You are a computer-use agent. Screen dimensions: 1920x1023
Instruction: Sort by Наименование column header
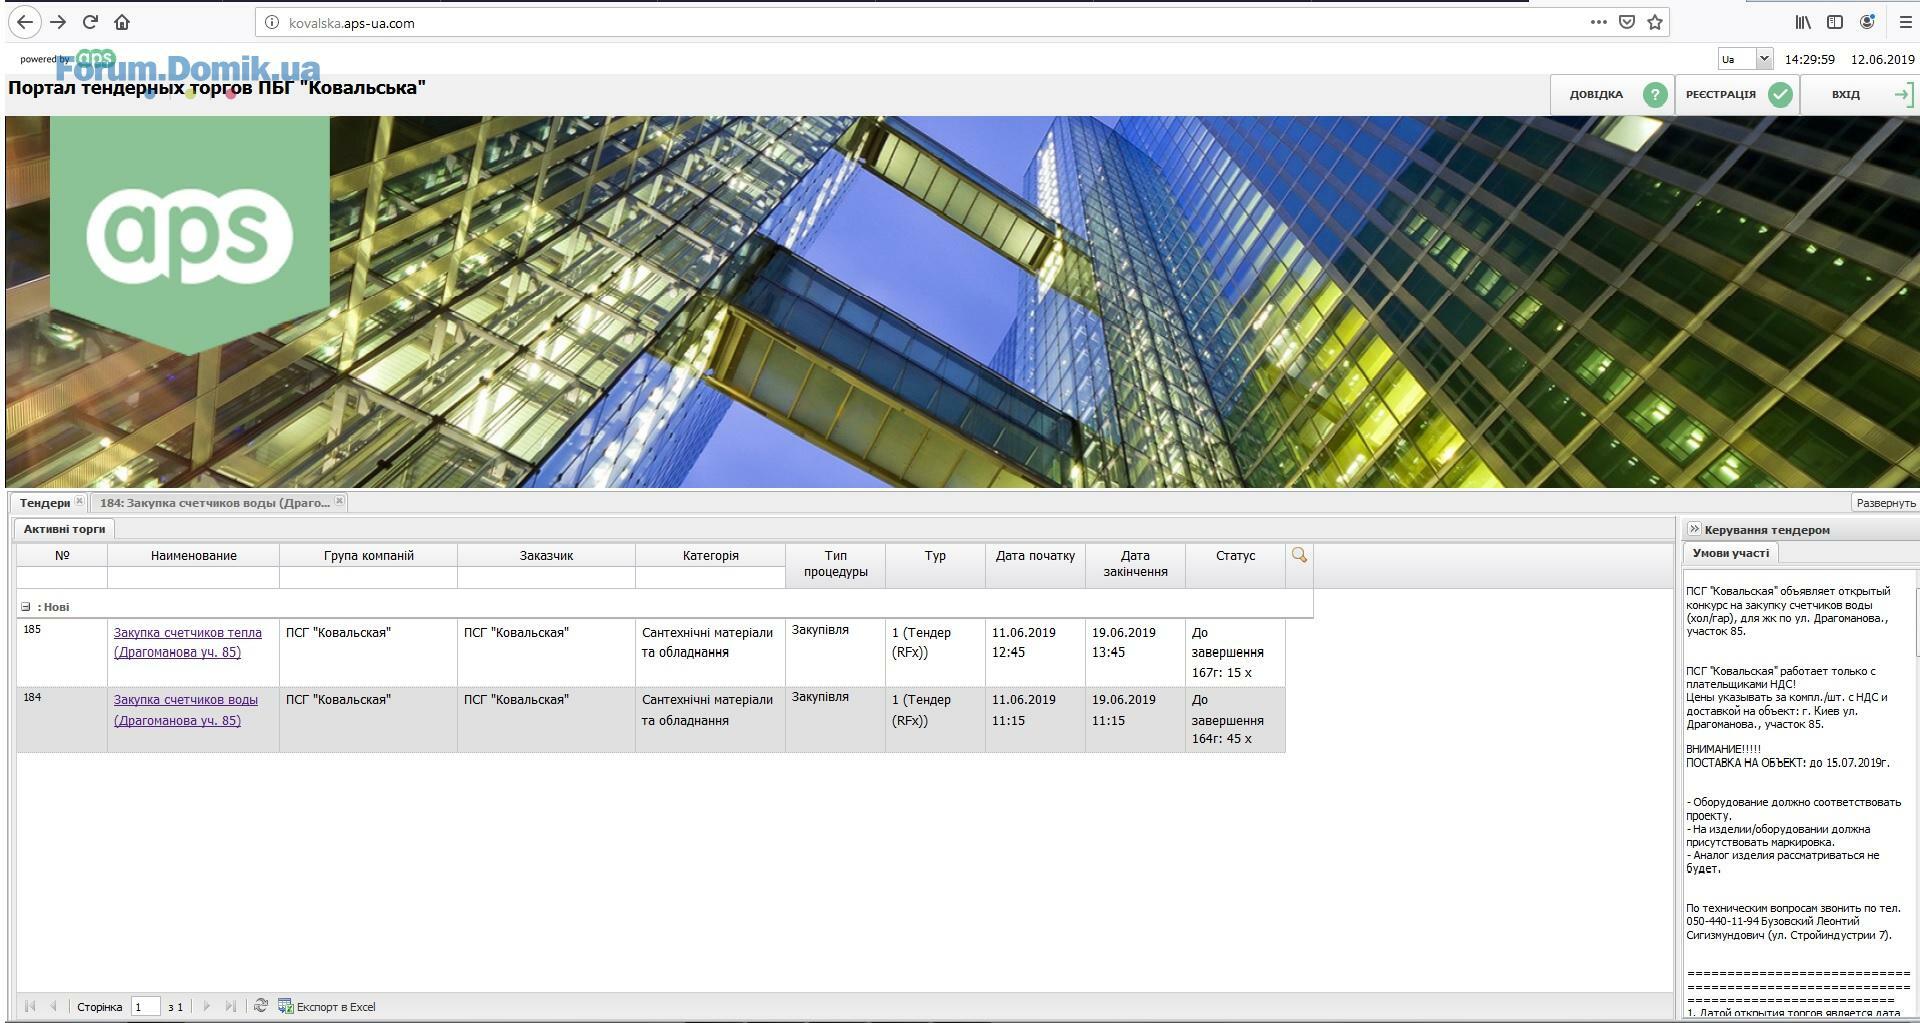point(194,556)
